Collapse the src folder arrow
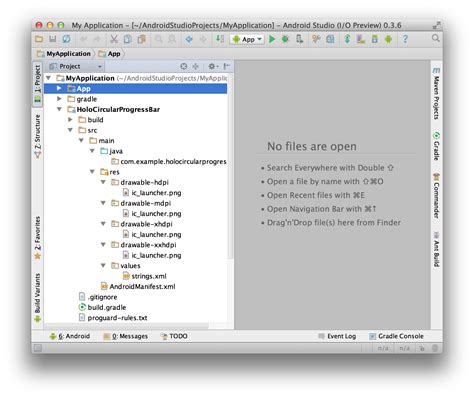Image resolution: width=474 pixels, height=397 pixels. click(70, 130)
